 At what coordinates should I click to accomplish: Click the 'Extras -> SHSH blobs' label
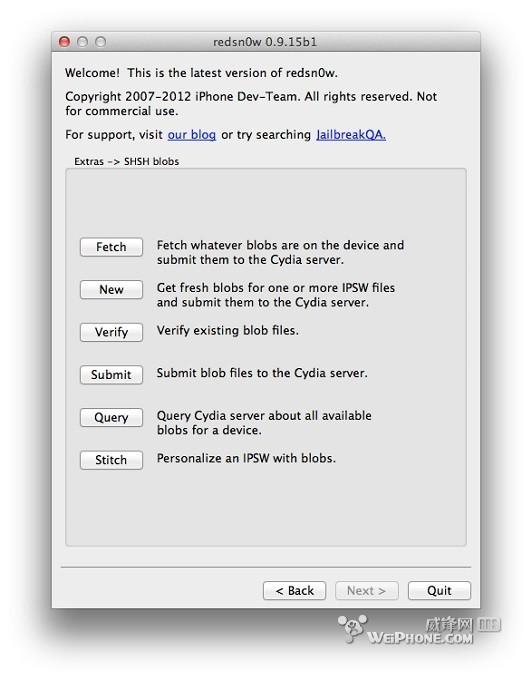click(127, 161)
